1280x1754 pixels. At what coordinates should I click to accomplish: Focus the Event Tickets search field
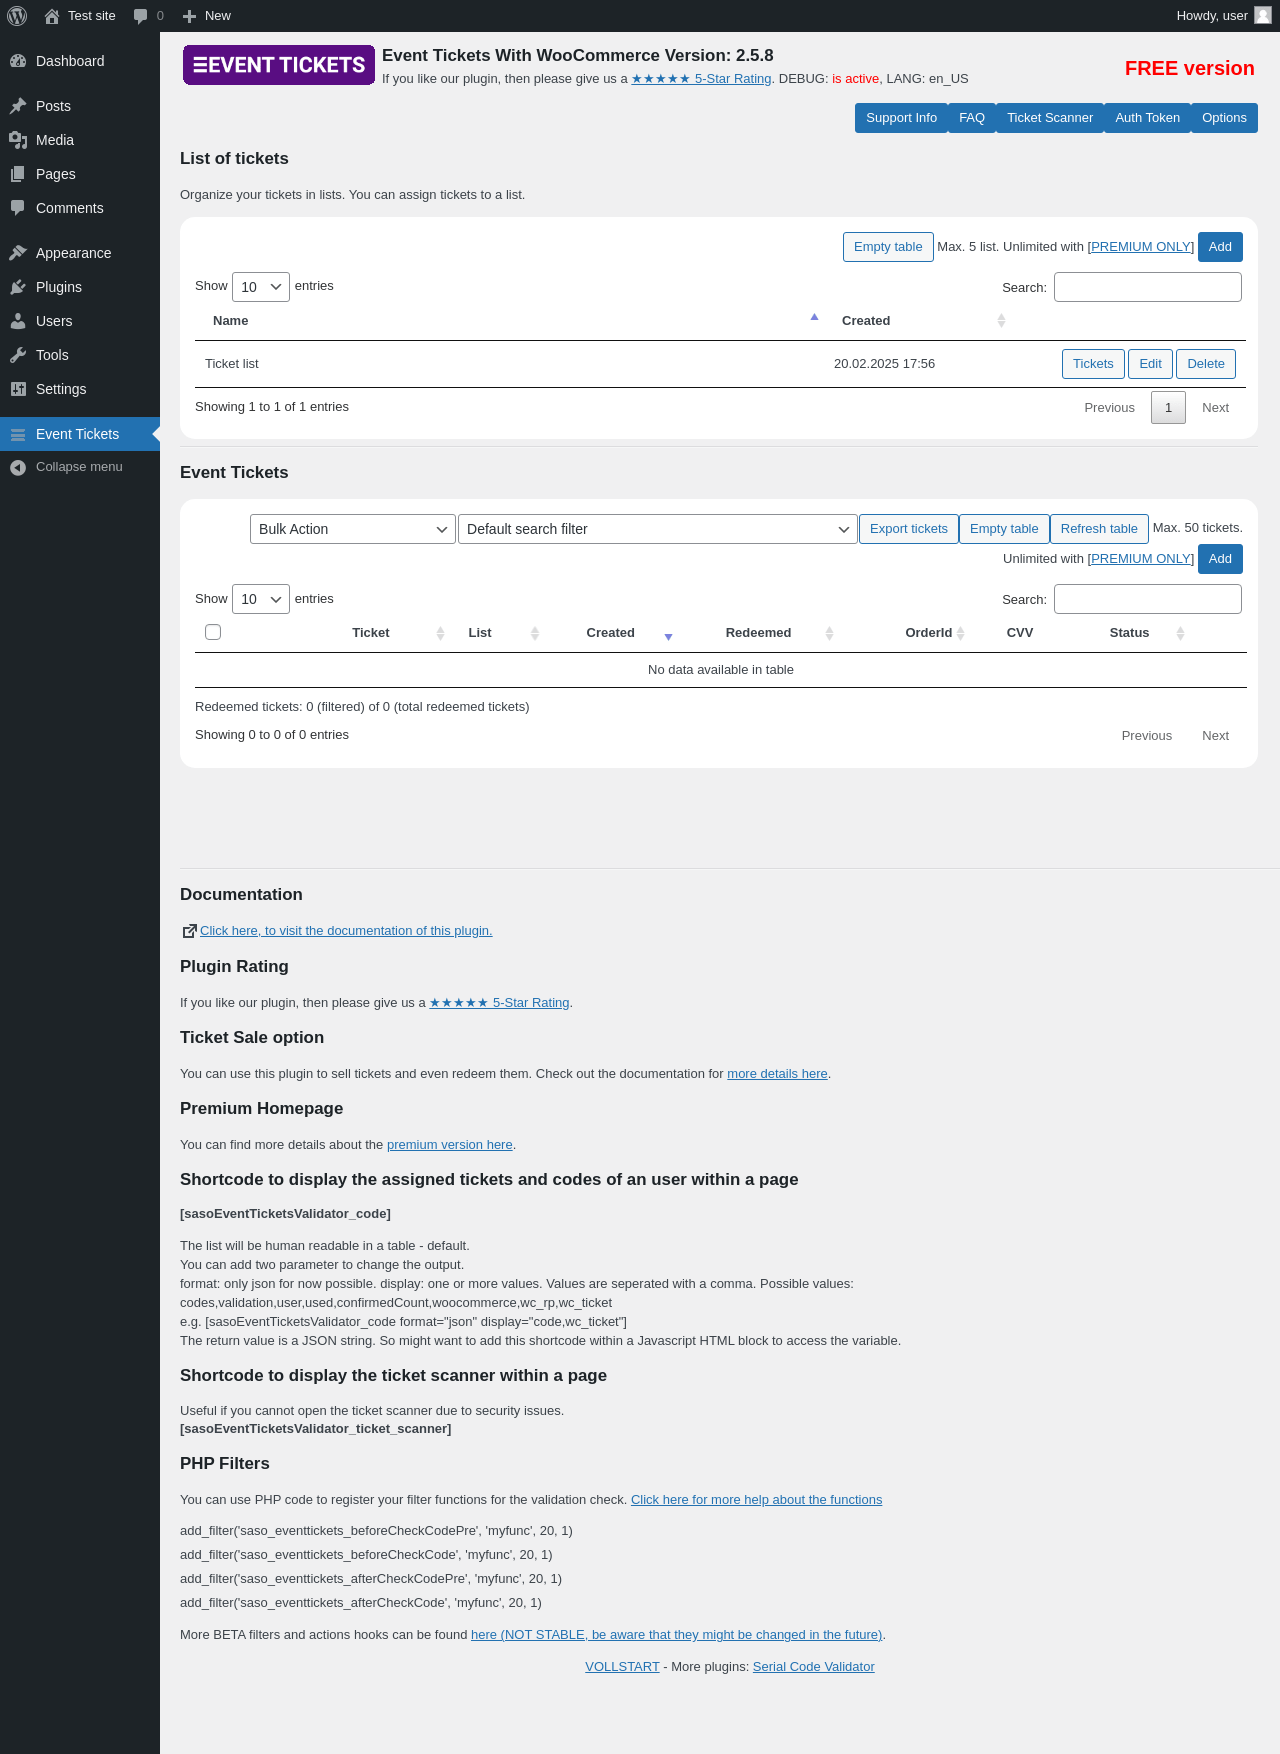coord(1148,599)
